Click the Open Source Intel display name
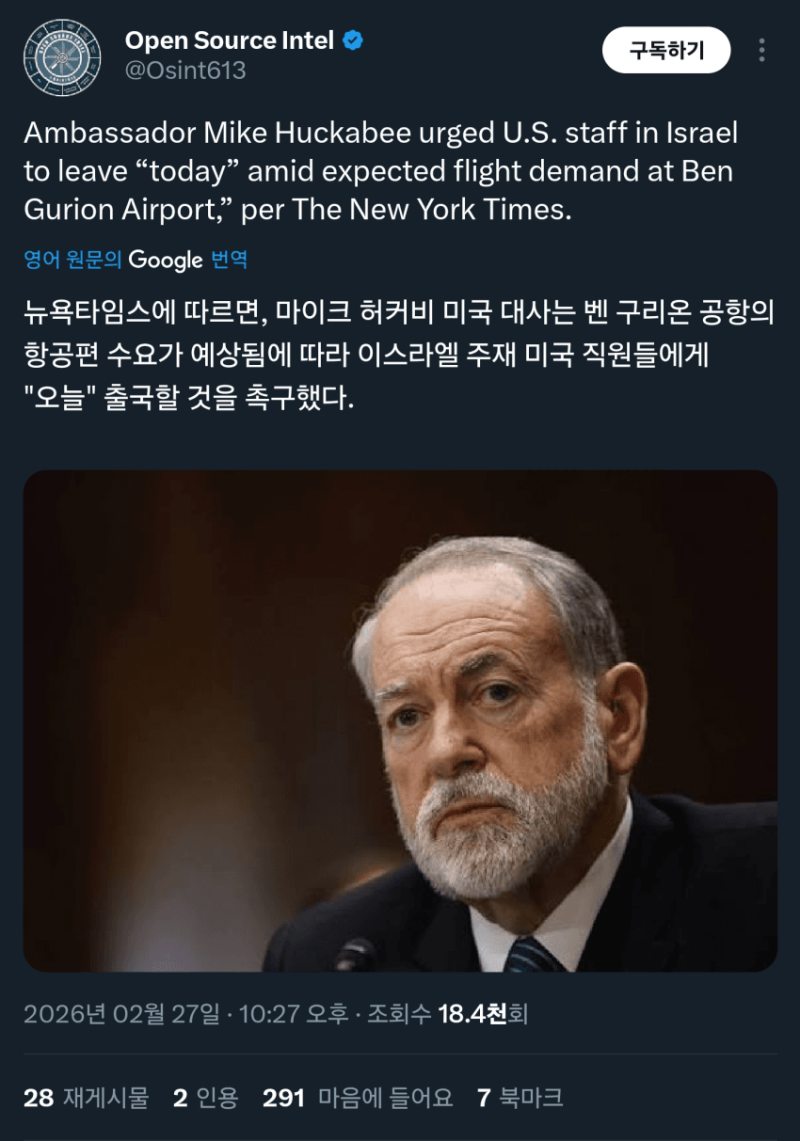Screen dimensions: 800x1141 (x=229, y=41)
